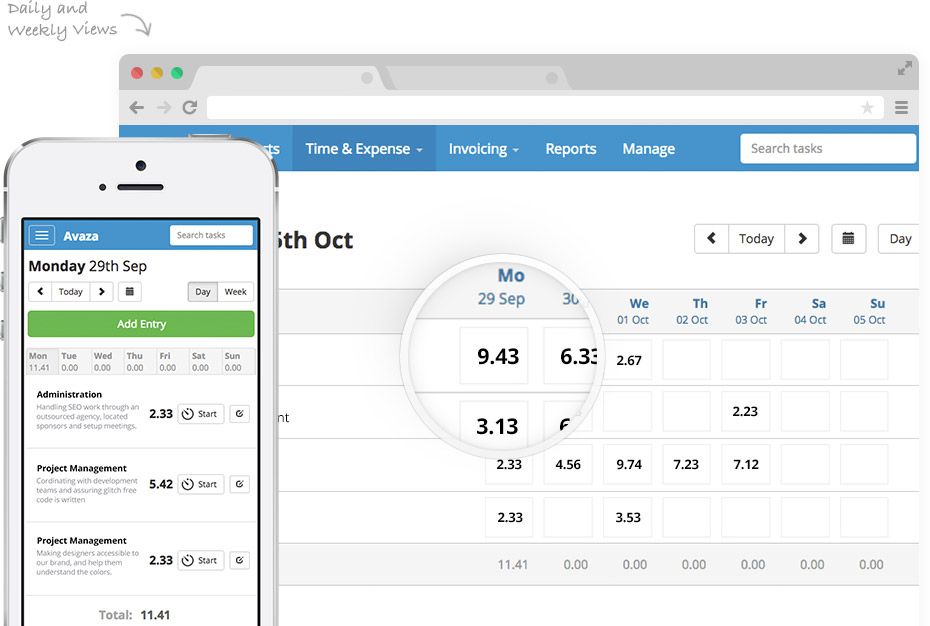The image size is (930, 626).
Task: Expand the Invoicing dropdown menu
Action: pyautogui.click(x=483, y=148)
